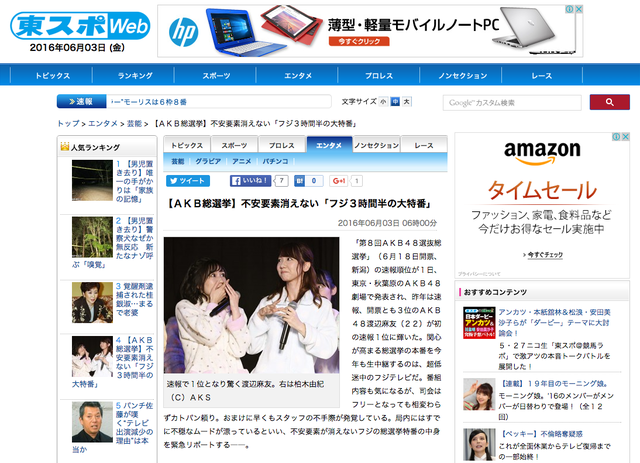Select the スポーツ tab above the article
The height and width of the screenshot is (463, 640).
[x=234, y=145]
